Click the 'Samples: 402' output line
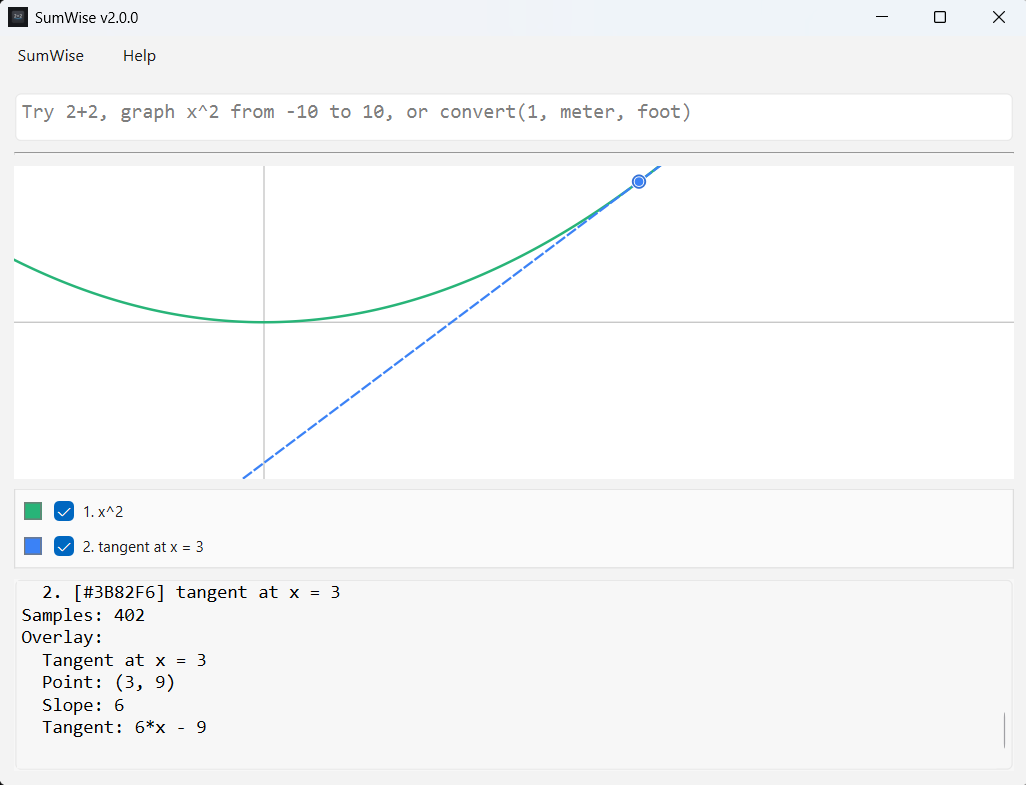 coord(83,615)
